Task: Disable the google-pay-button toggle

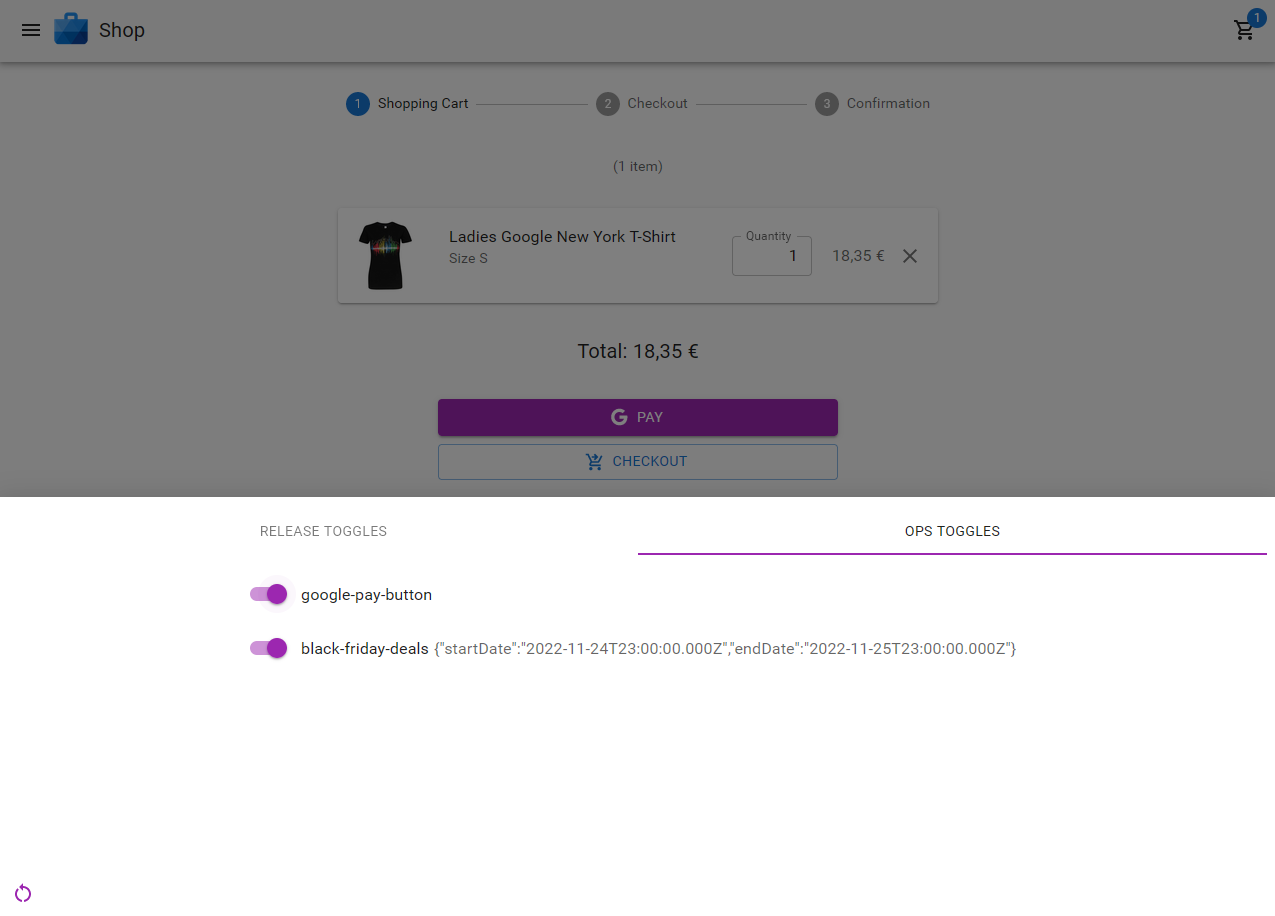Action: [268, 594]
